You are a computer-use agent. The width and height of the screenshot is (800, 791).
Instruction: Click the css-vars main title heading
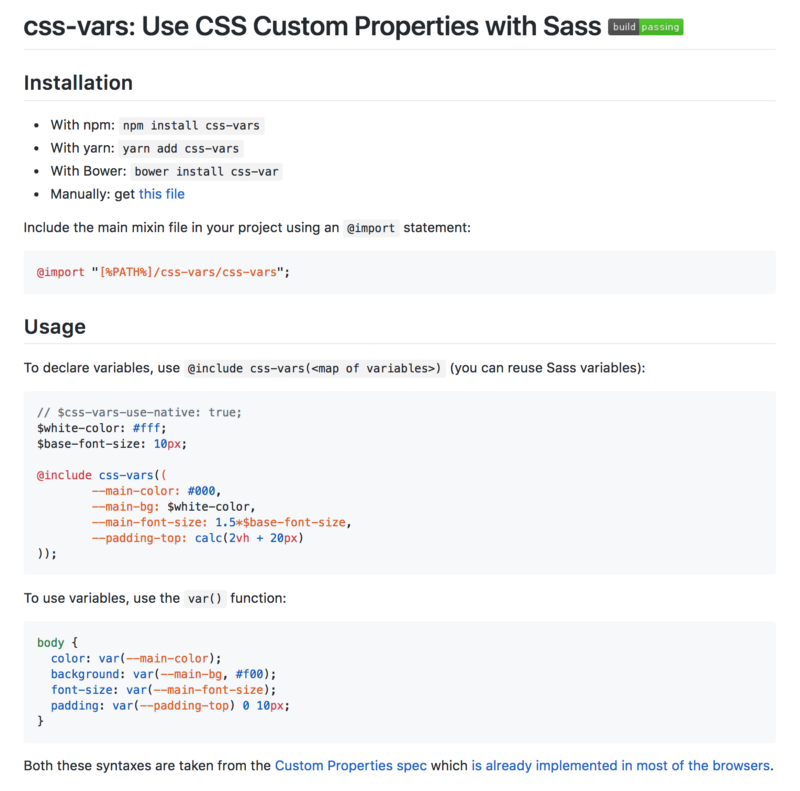(312, 26)
